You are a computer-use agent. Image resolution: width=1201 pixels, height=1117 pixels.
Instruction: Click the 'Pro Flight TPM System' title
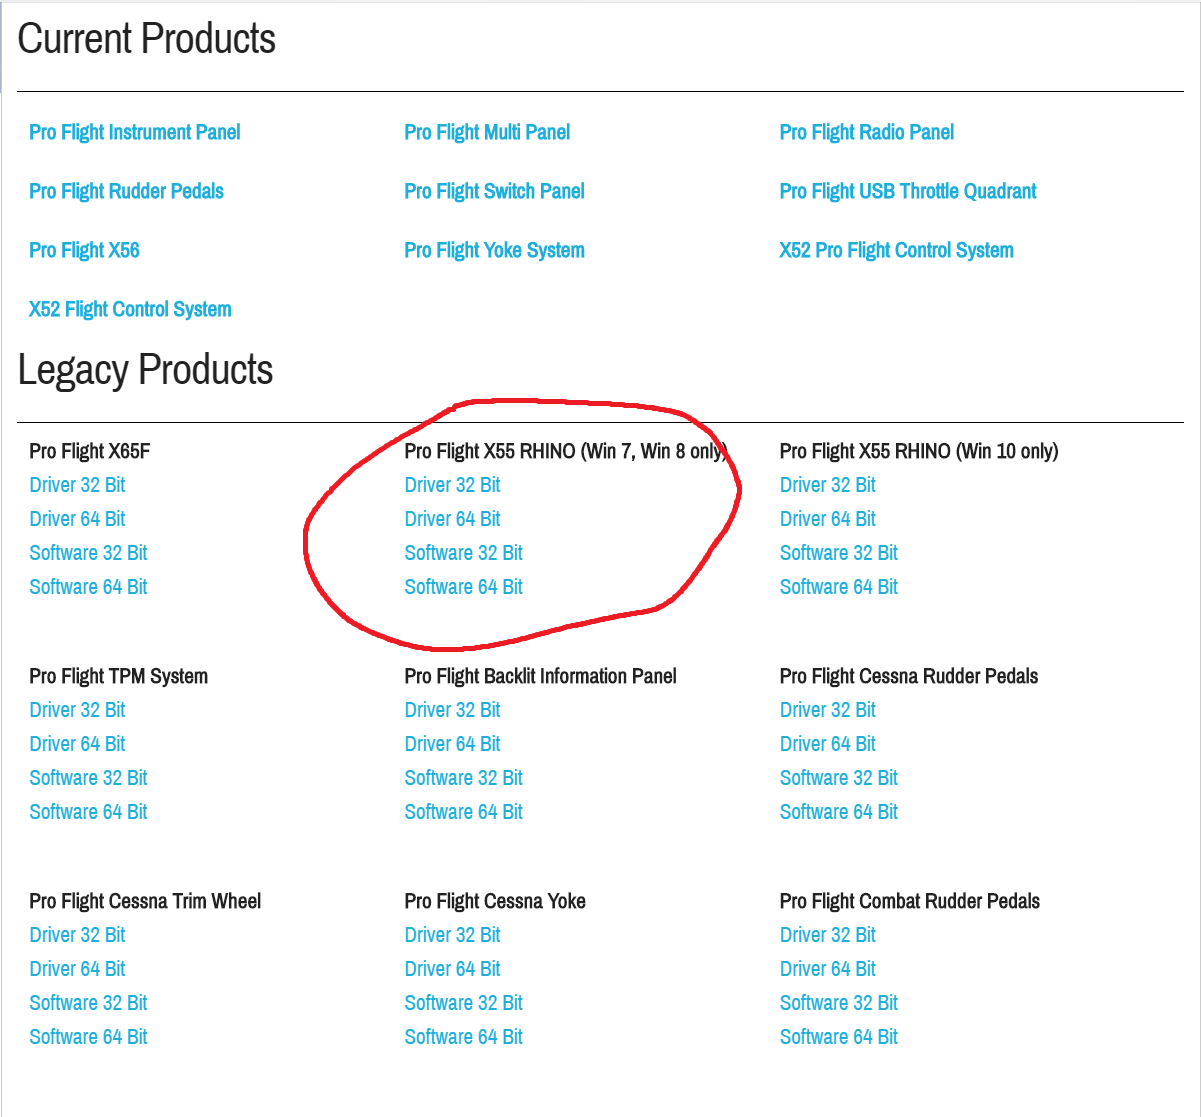click(118, 676)
